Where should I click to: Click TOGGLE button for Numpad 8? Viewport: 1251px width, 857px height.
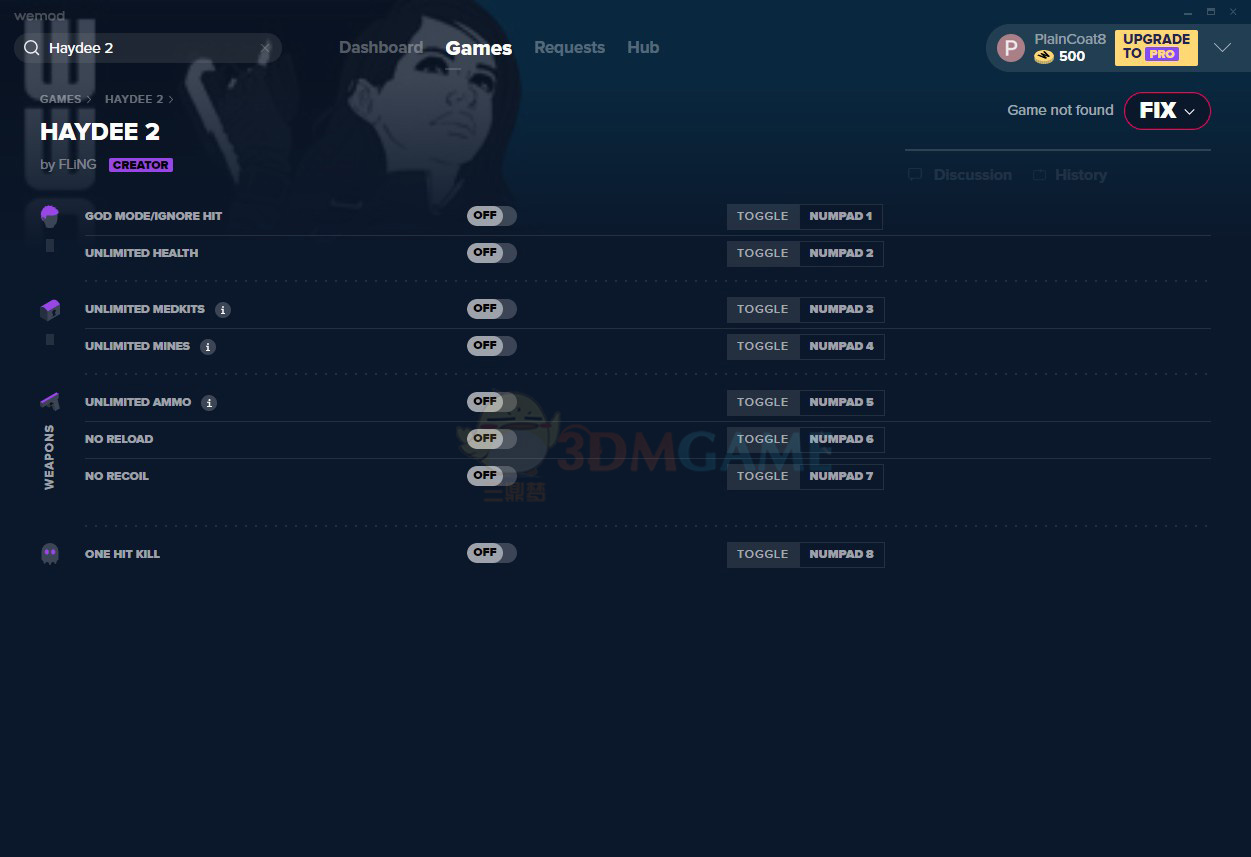[x=763, y=555]
